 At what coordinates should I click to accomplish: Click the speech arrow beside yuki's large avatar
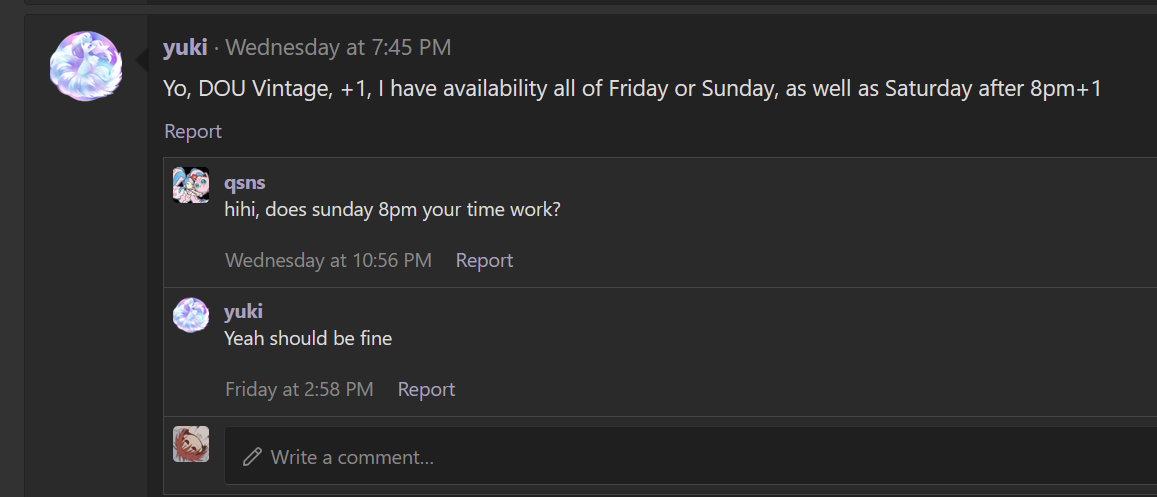coord(142,61)
